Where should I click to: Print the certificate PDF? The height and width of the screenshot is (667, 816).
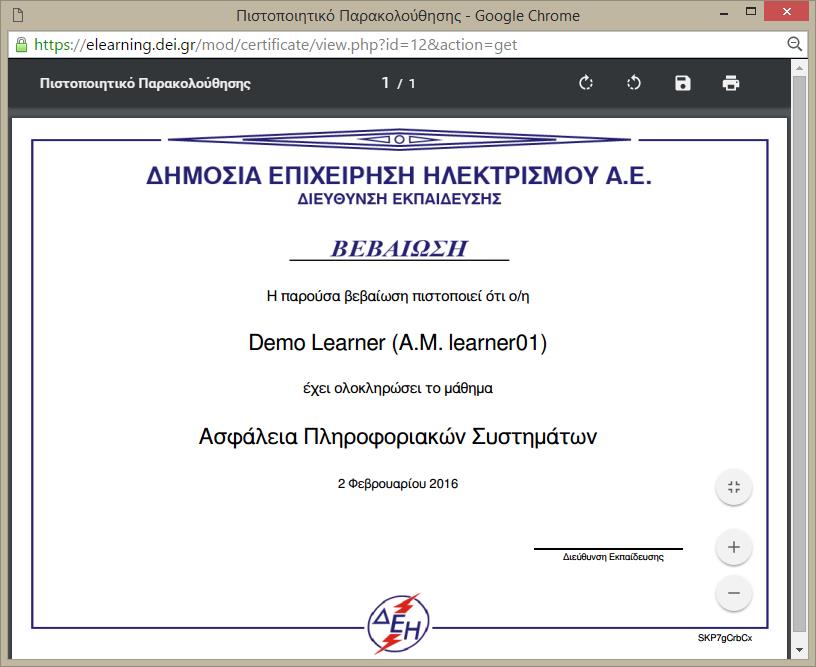click(x=731, y=83)
